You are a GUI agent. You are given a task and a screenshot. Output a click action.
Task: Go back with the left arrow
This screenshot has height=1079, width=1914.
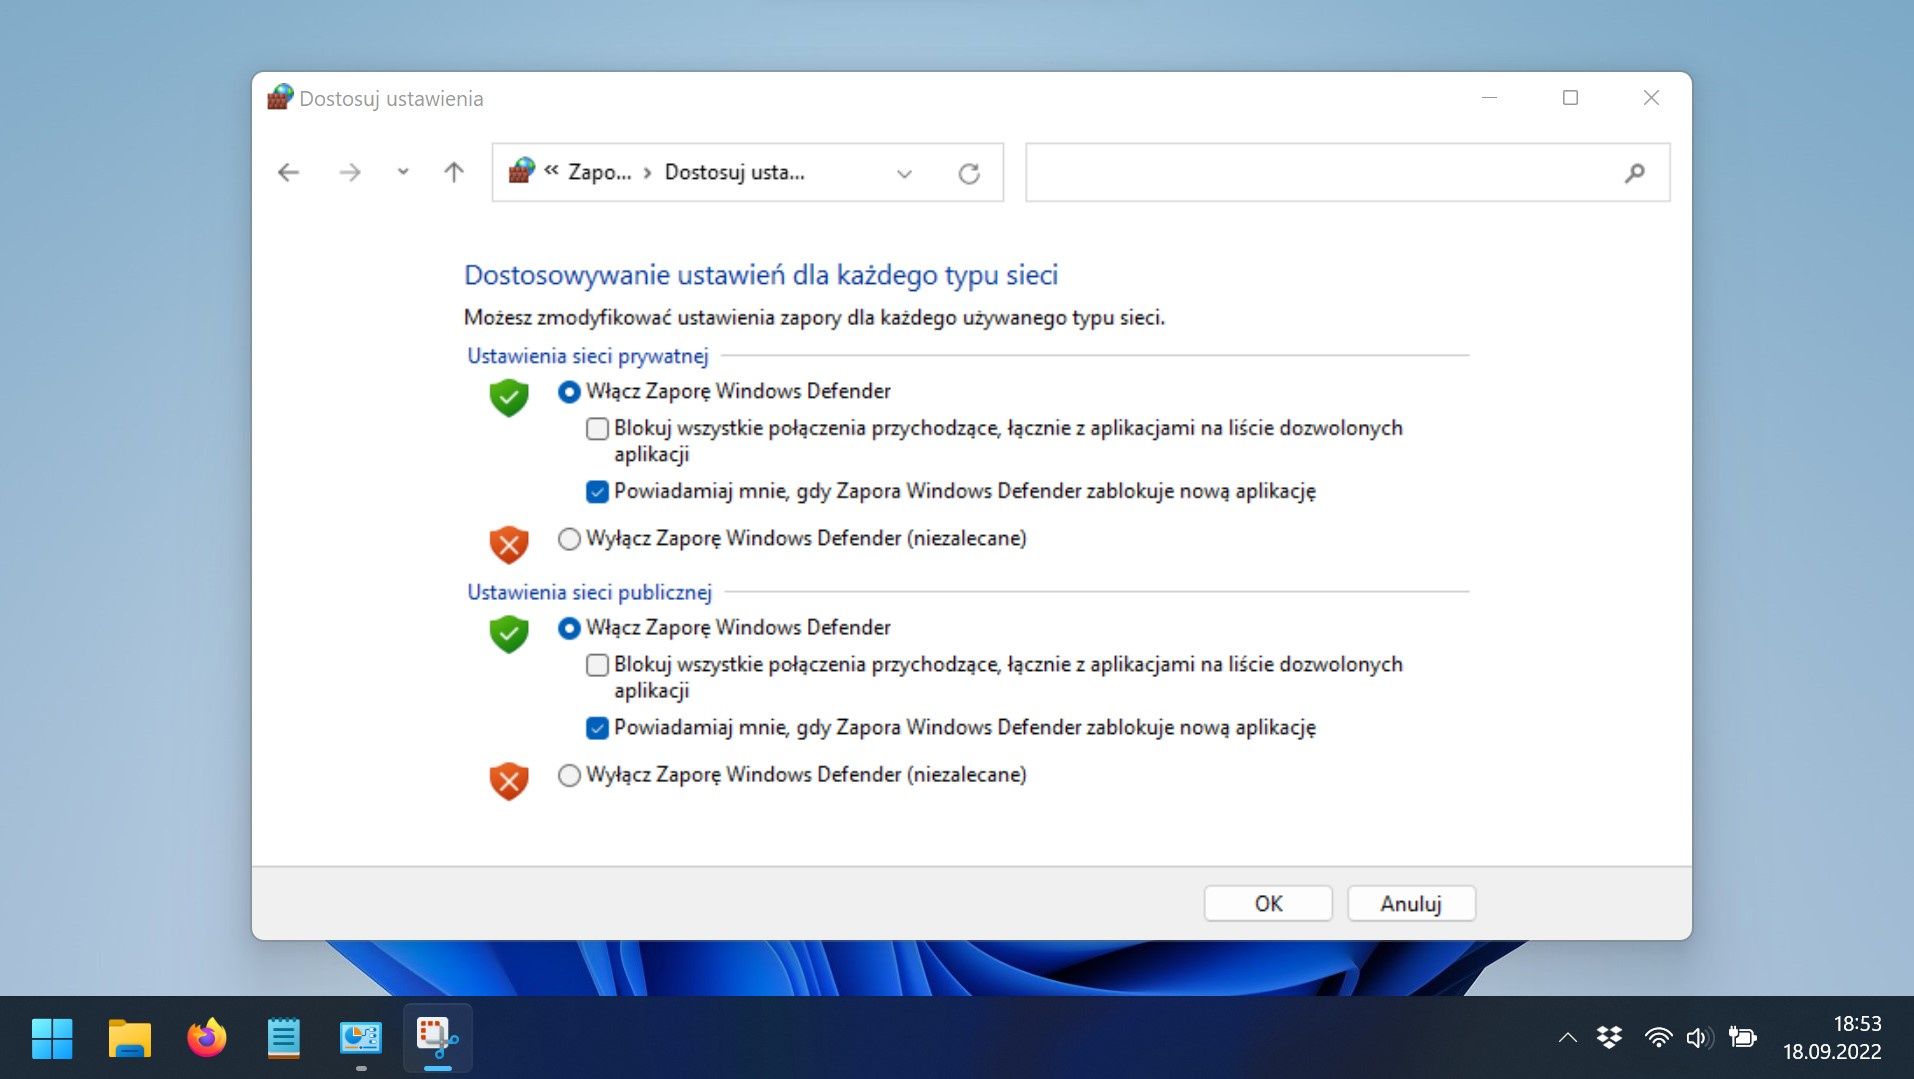288,173
